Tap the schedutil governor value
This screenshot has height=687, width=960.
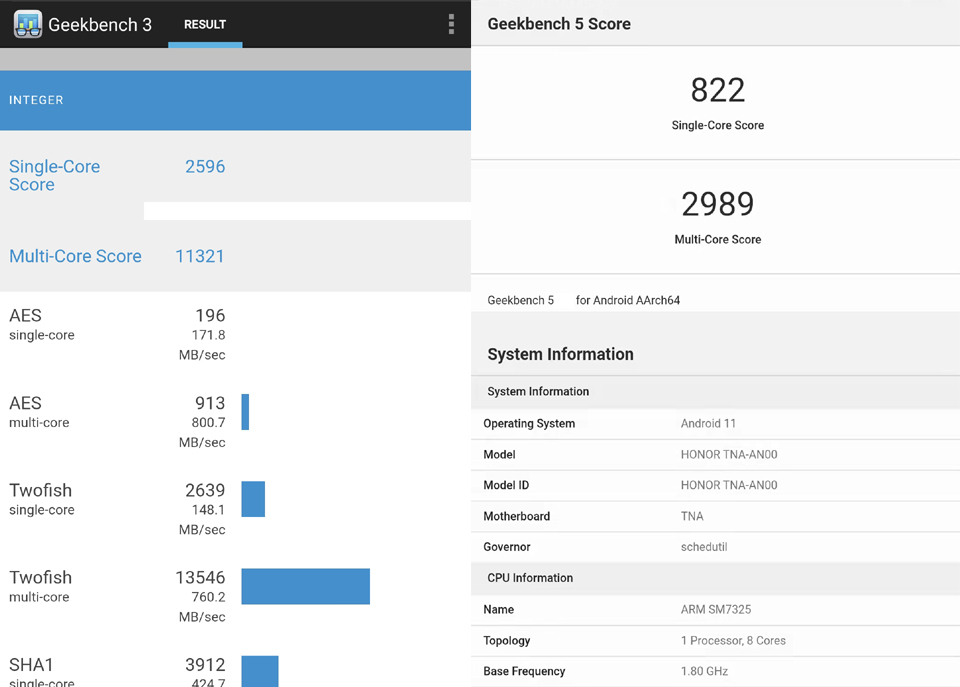704,547
